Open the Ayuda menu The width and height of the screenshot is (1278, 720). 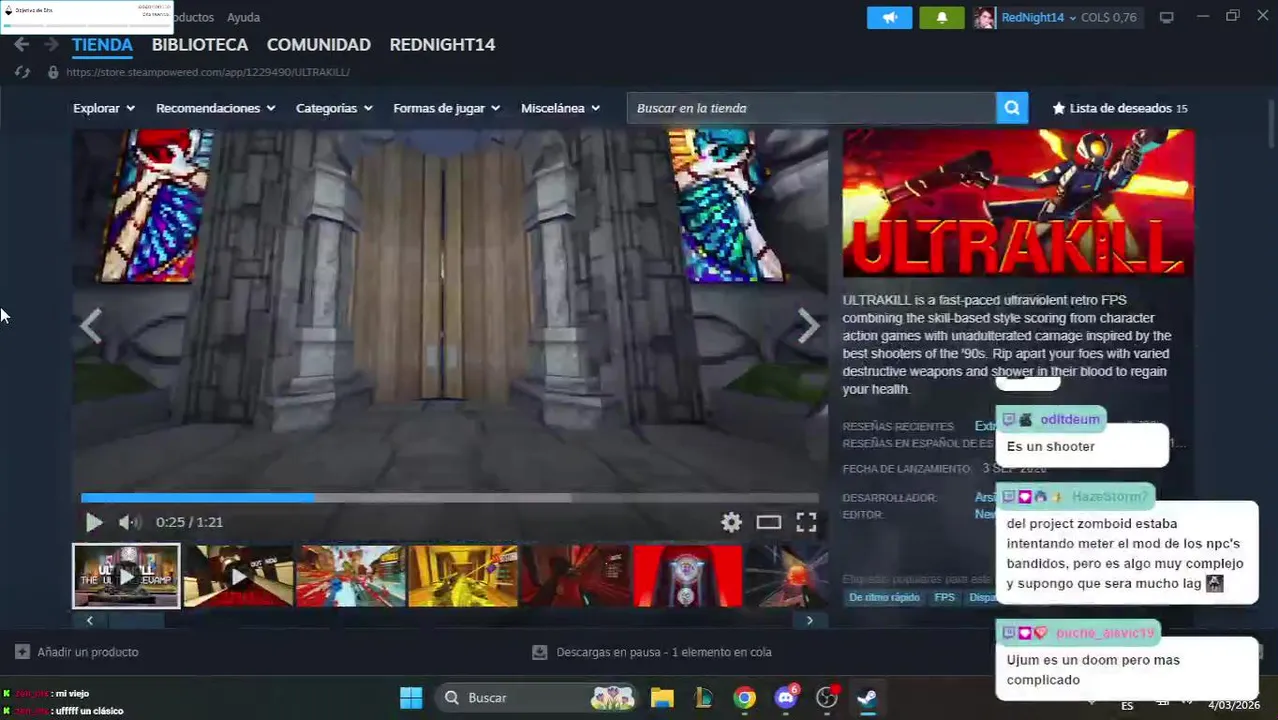coord(243,17)
